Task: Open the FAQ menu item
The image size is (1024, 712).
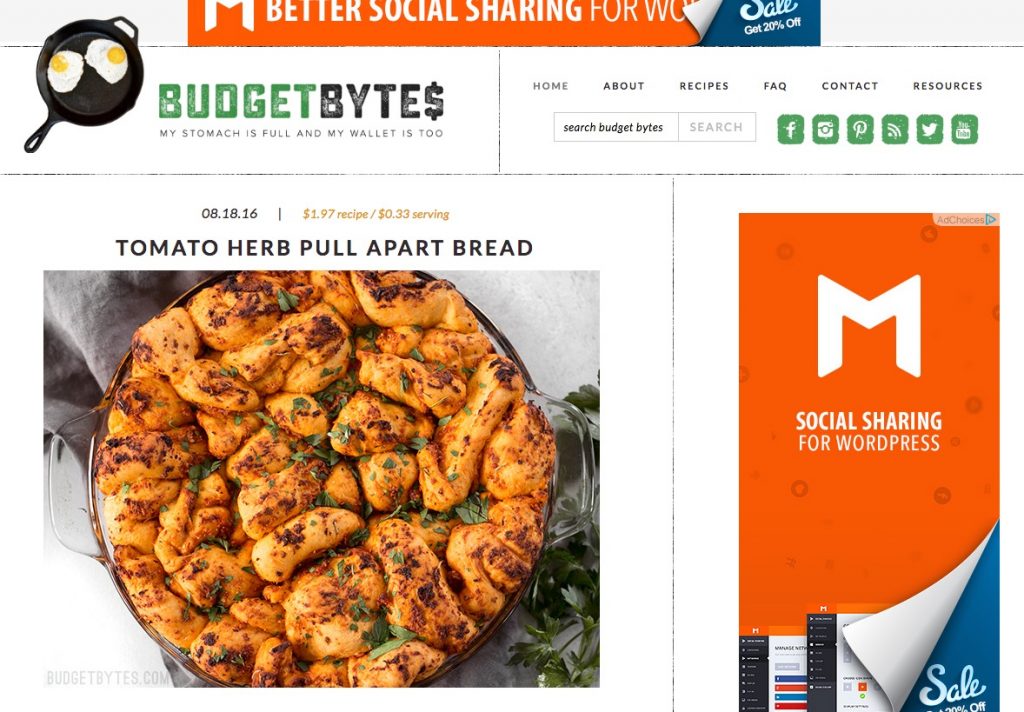Action: click(x=775, y=86)
